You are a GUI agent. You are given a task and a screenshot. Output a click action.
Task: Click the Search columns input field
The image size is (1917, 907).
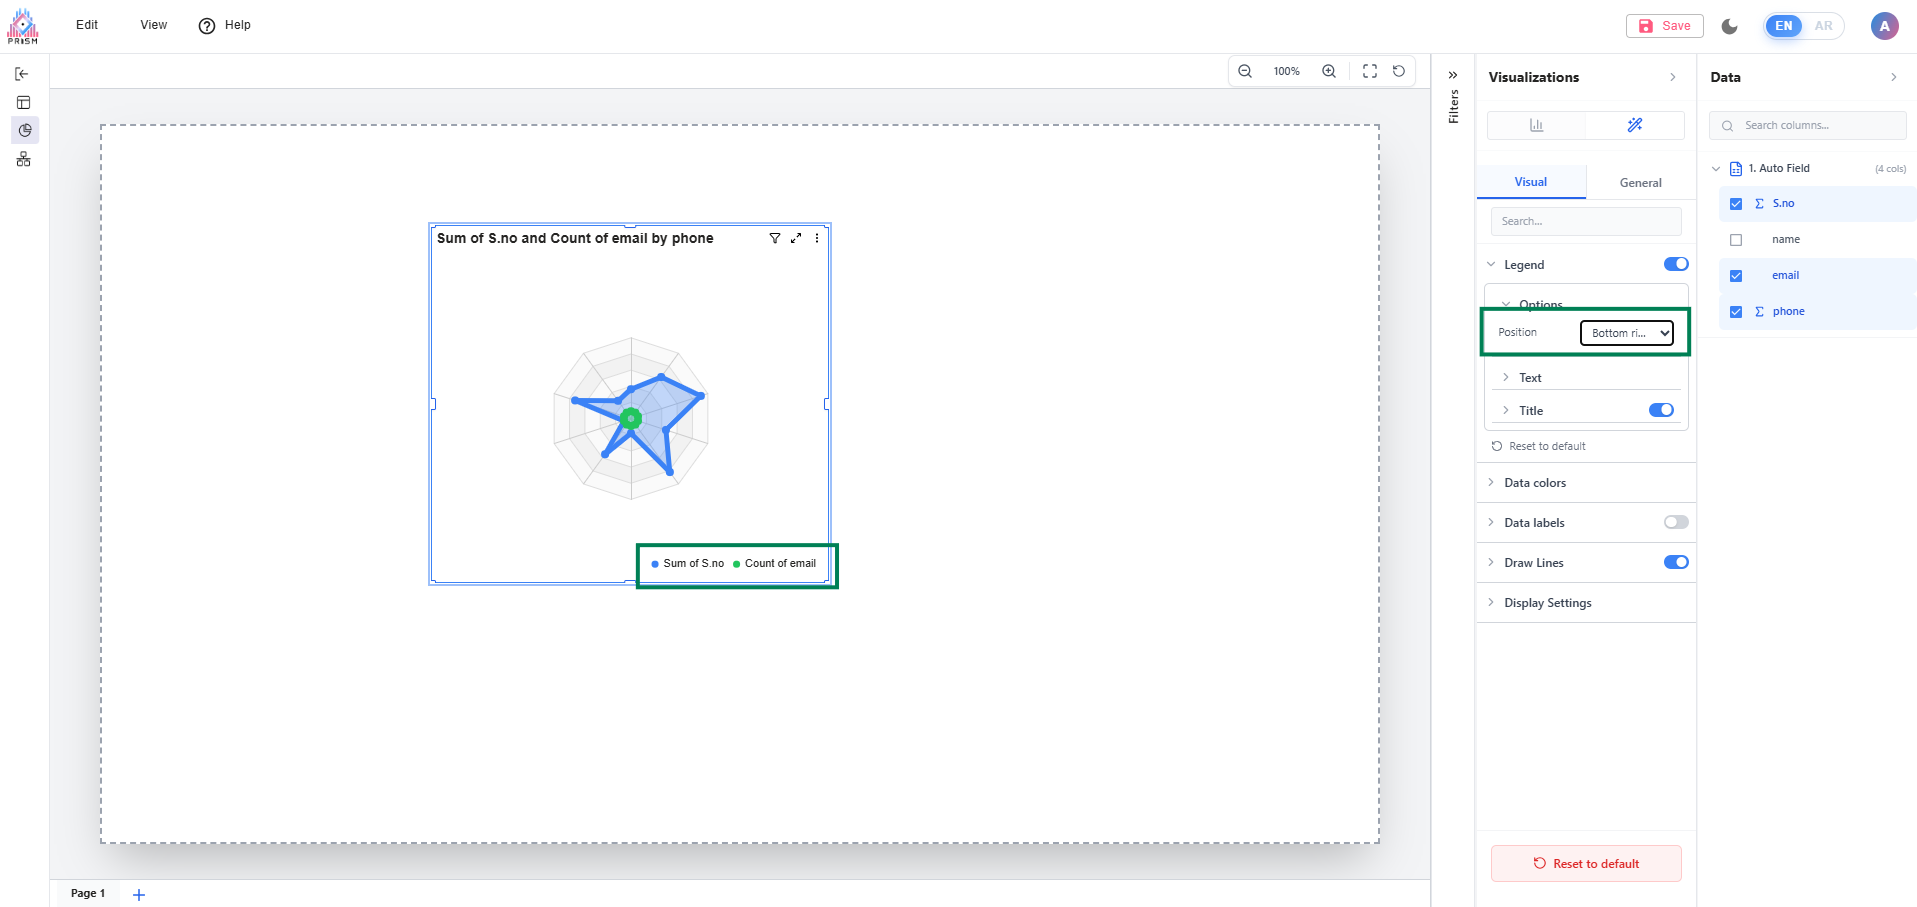coord(1817,126)
